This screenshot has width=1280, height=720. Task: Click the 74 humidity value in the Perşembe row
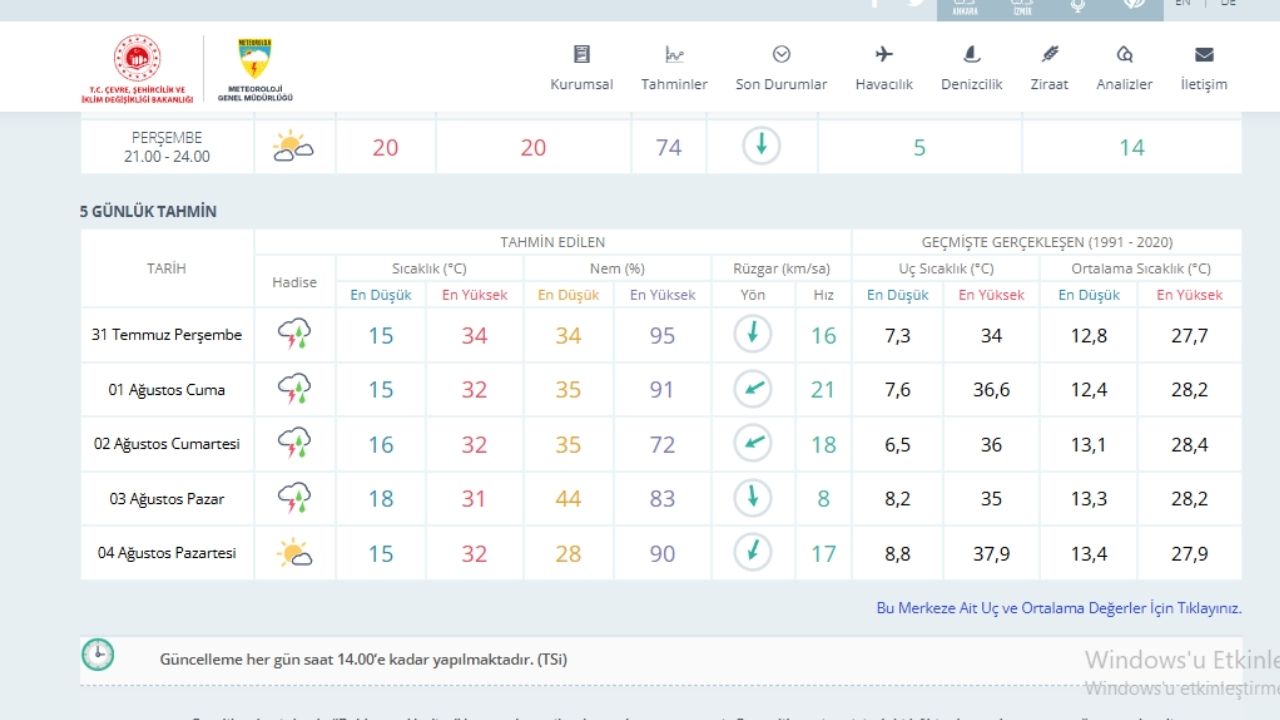pos(669,147)
